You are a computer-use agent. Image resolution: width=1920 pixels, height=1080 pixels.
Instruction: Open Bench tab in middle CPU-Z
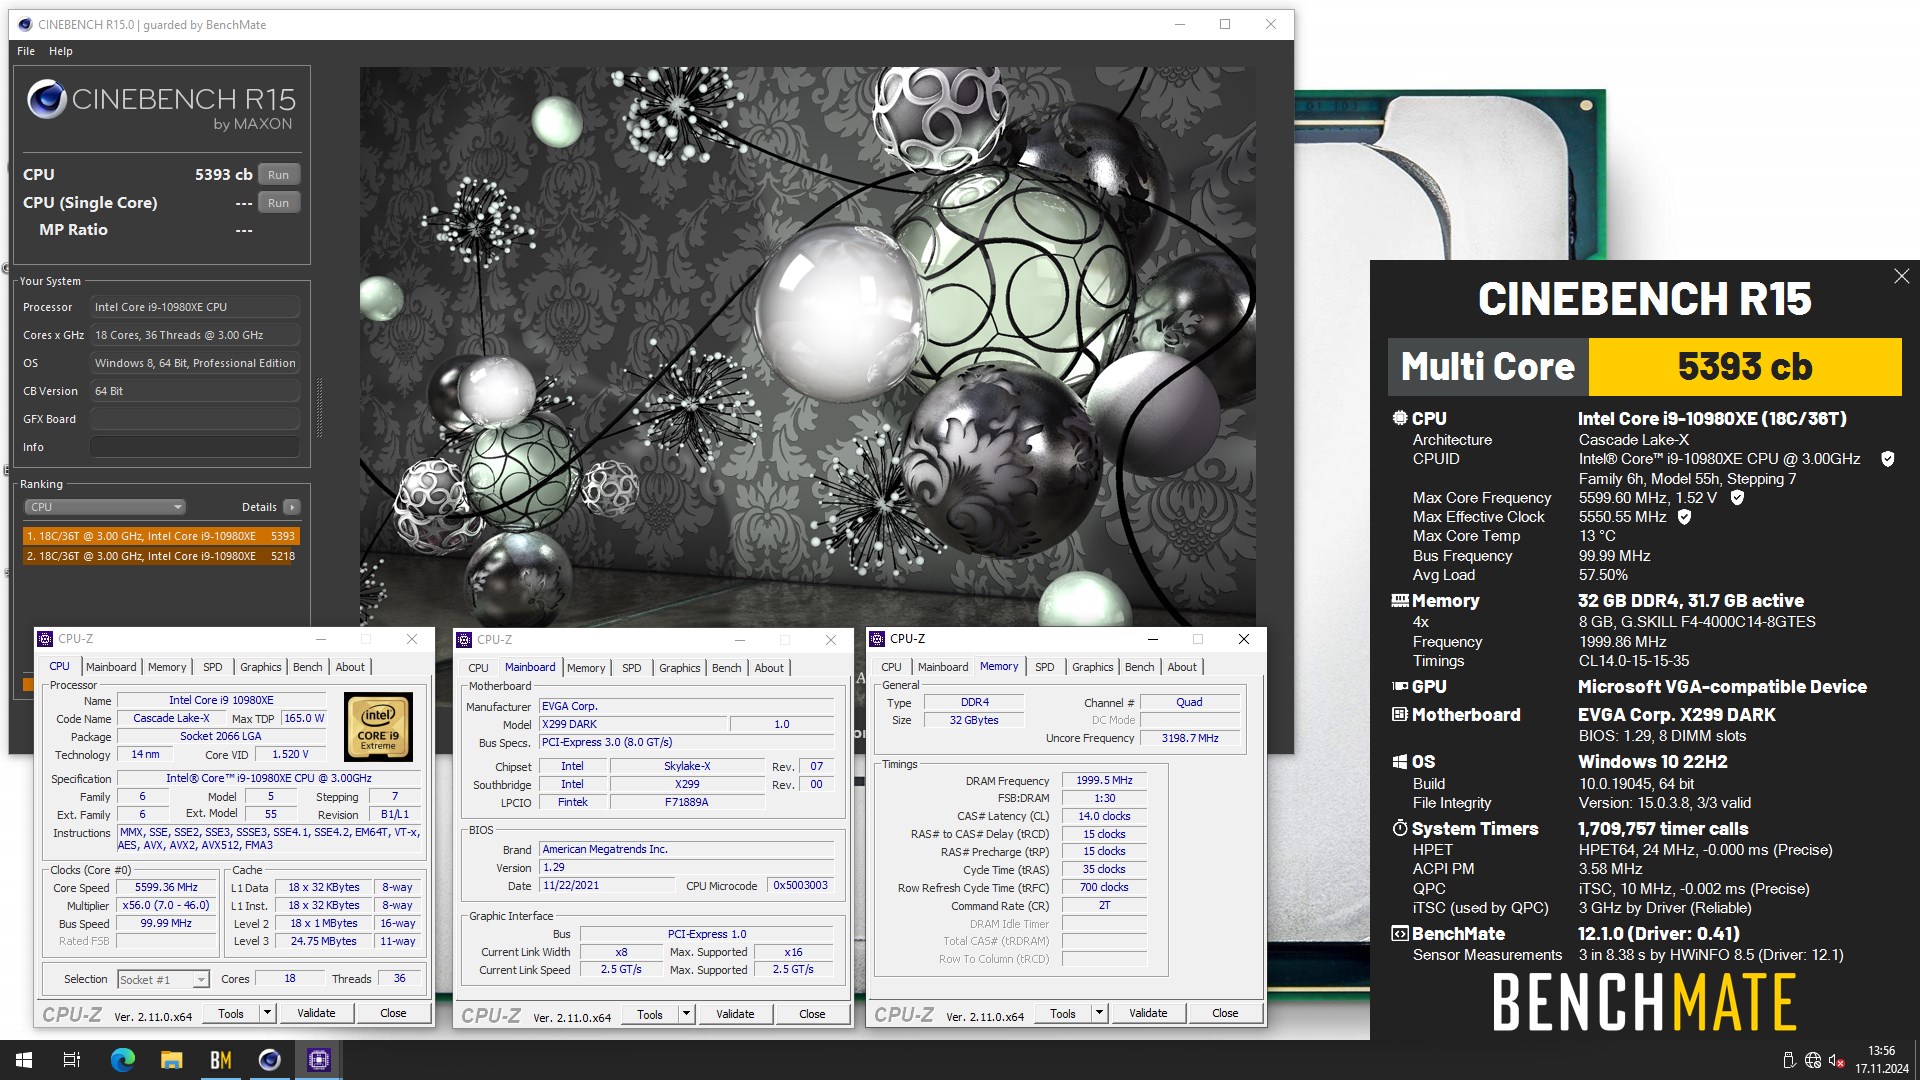727,668
